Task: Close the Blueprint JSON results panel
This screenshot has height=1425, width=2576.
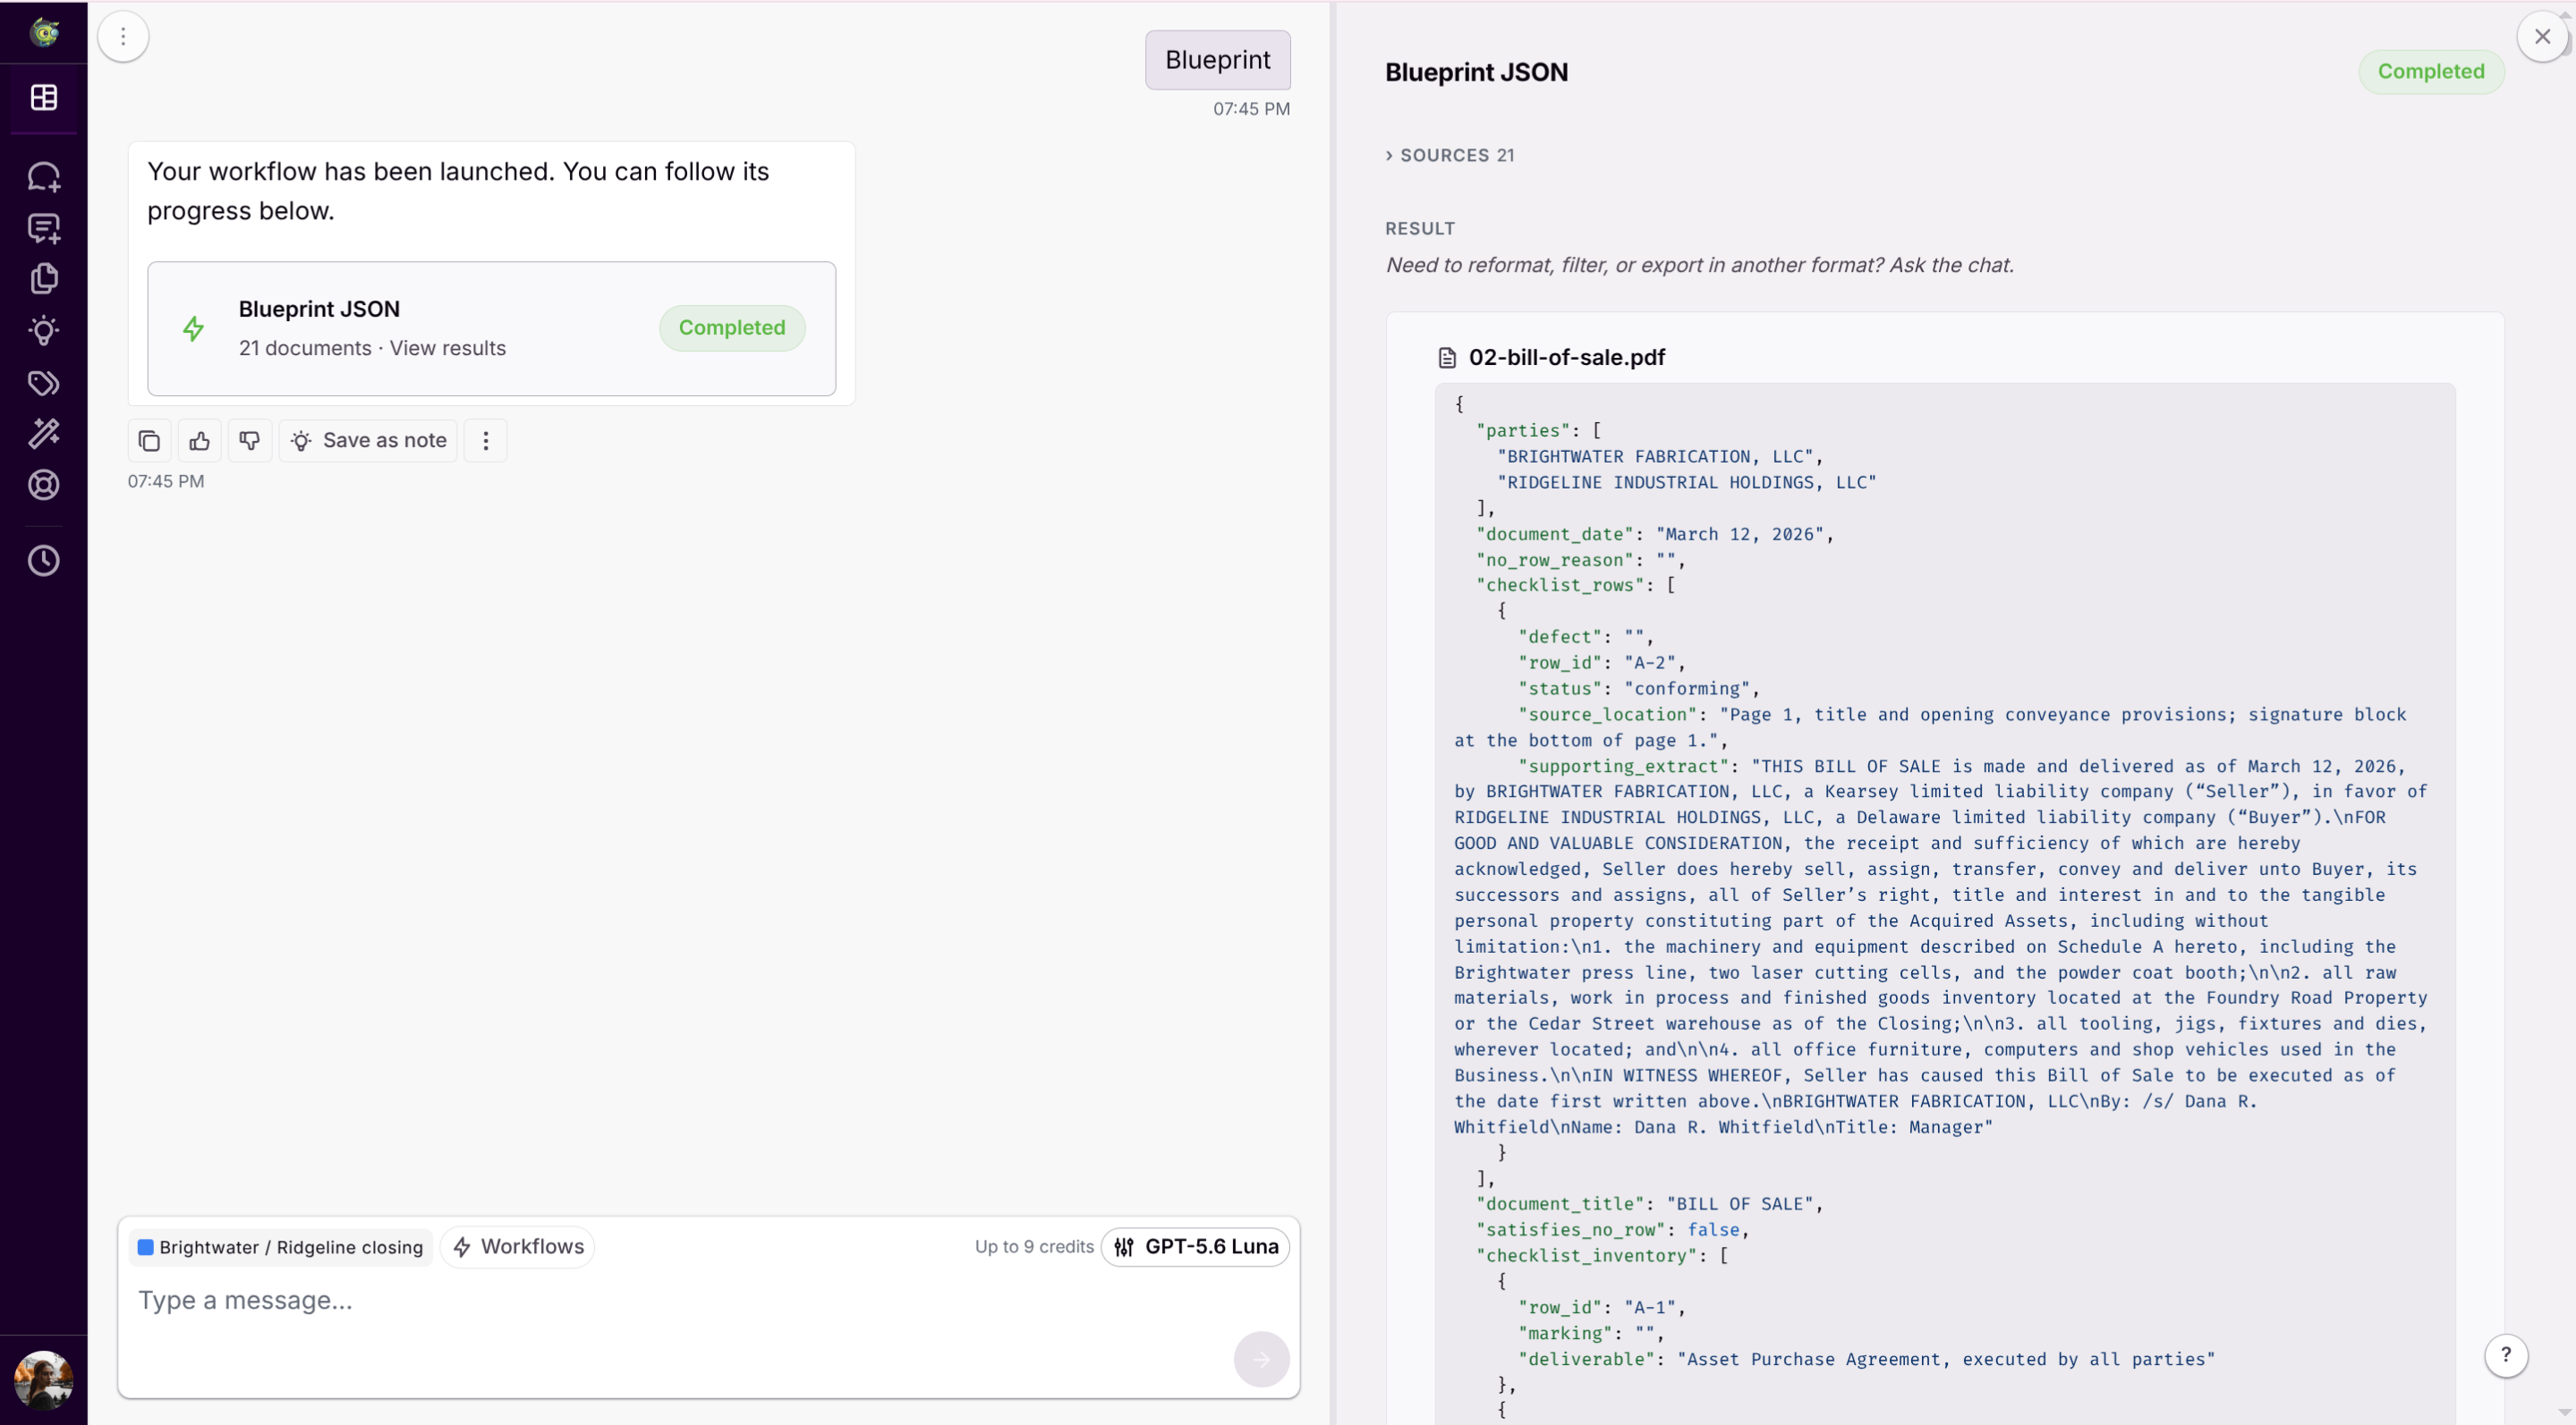Action: pyautogui.click(x=2542, y=37)
